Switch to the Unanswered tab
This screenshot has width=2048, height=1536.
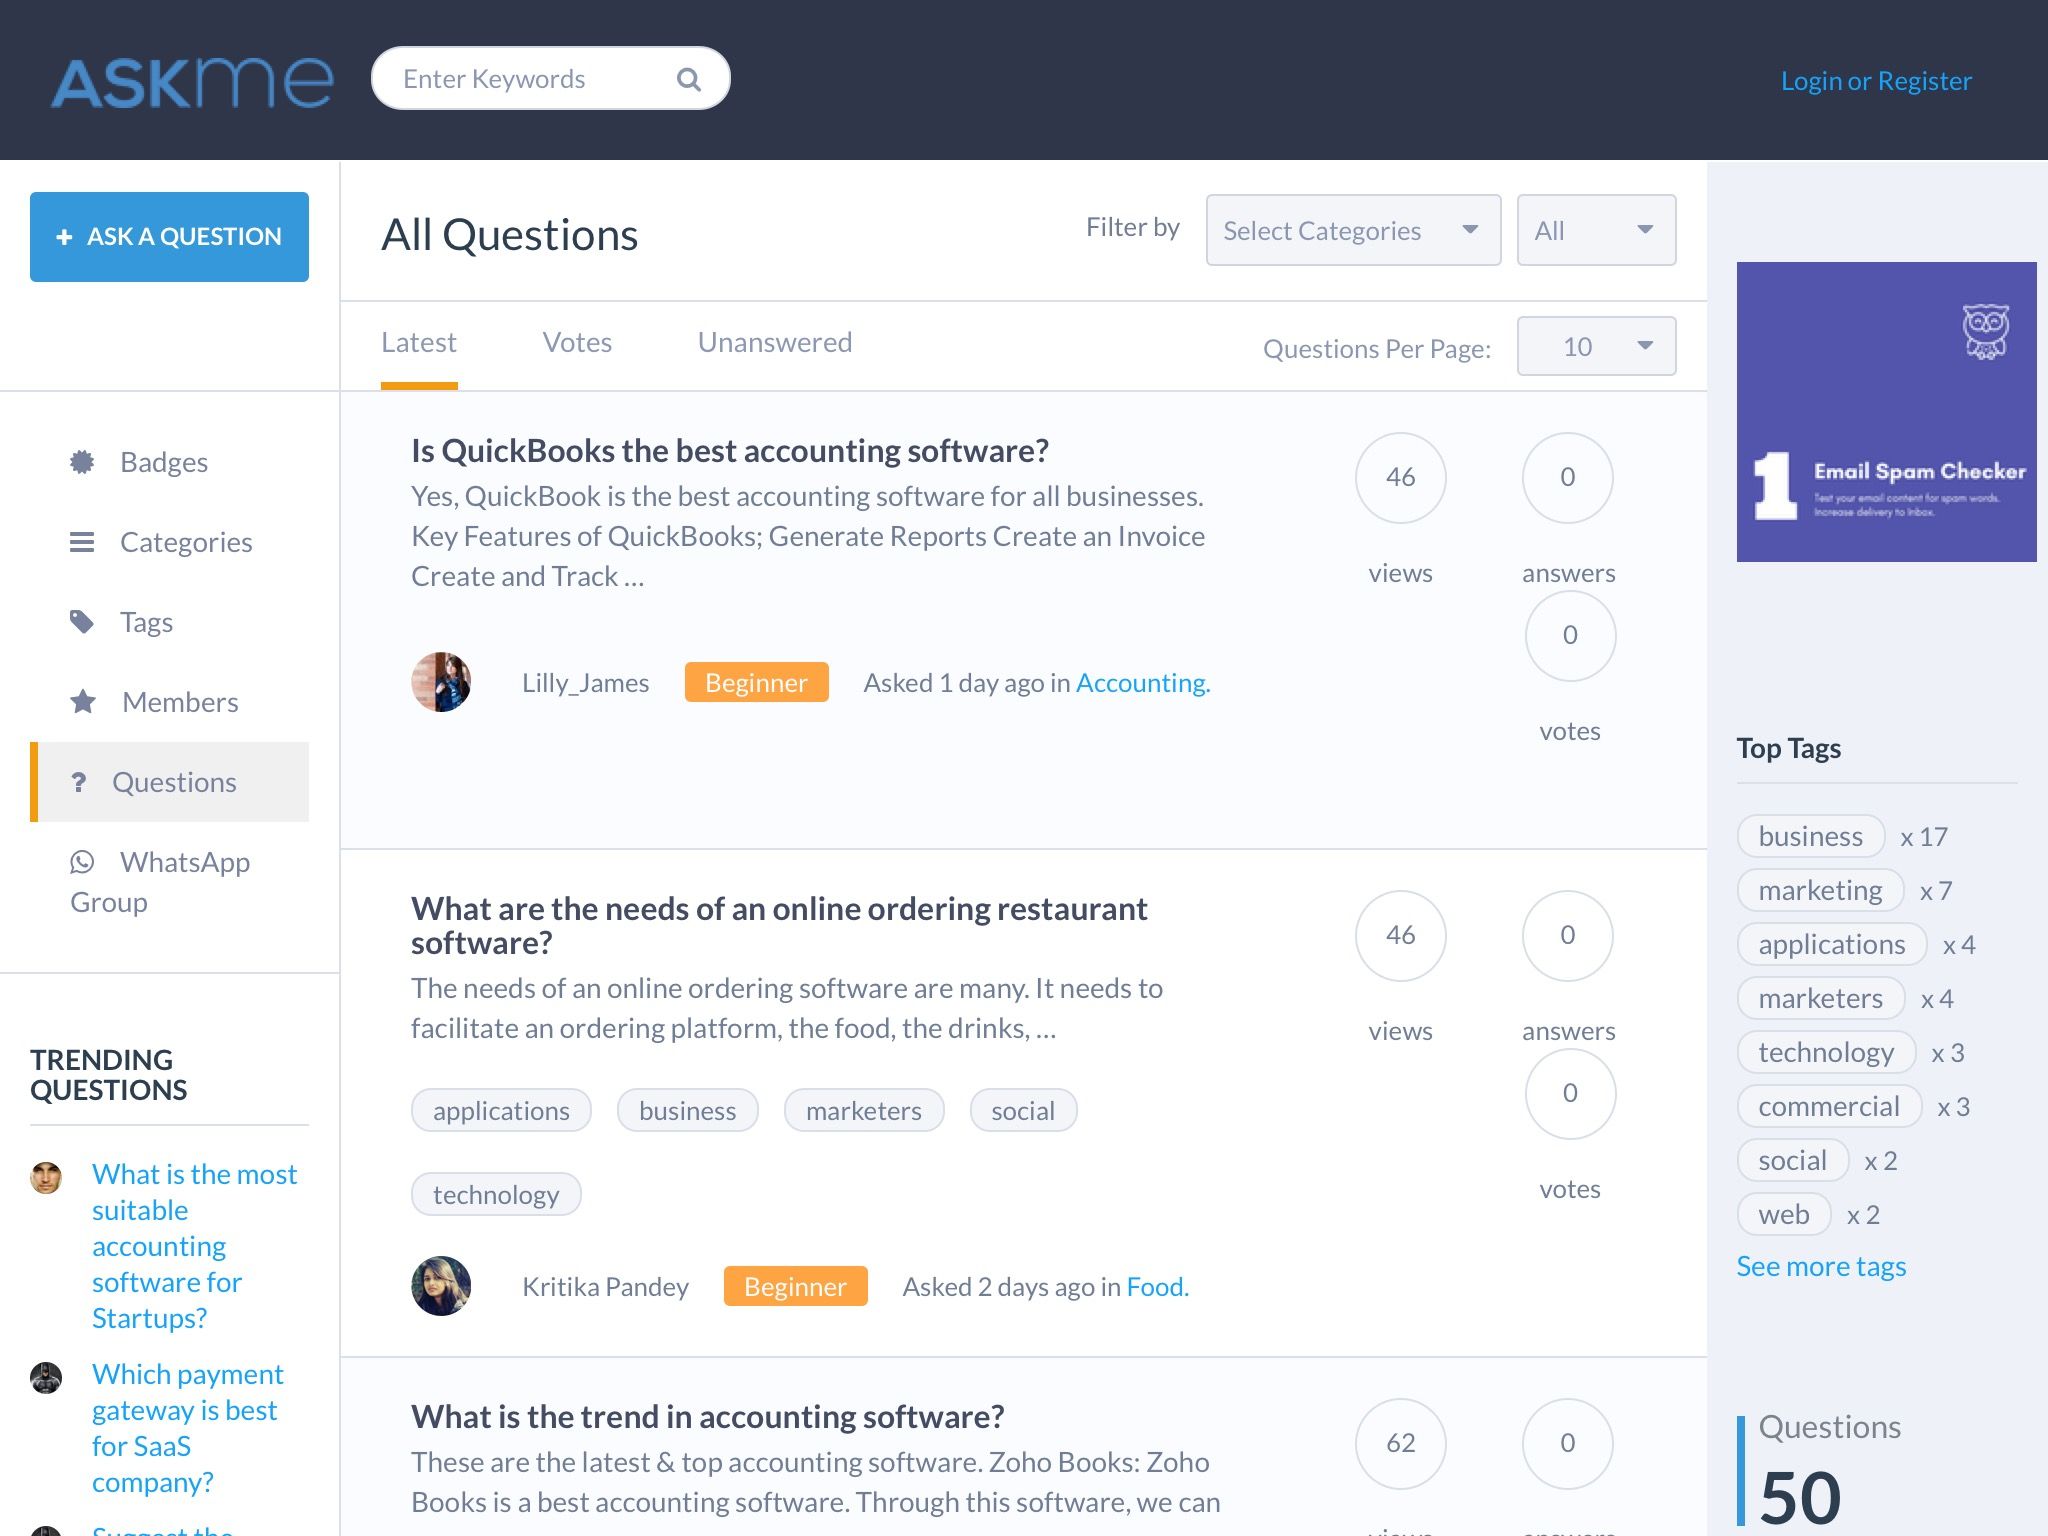point(775,343)
